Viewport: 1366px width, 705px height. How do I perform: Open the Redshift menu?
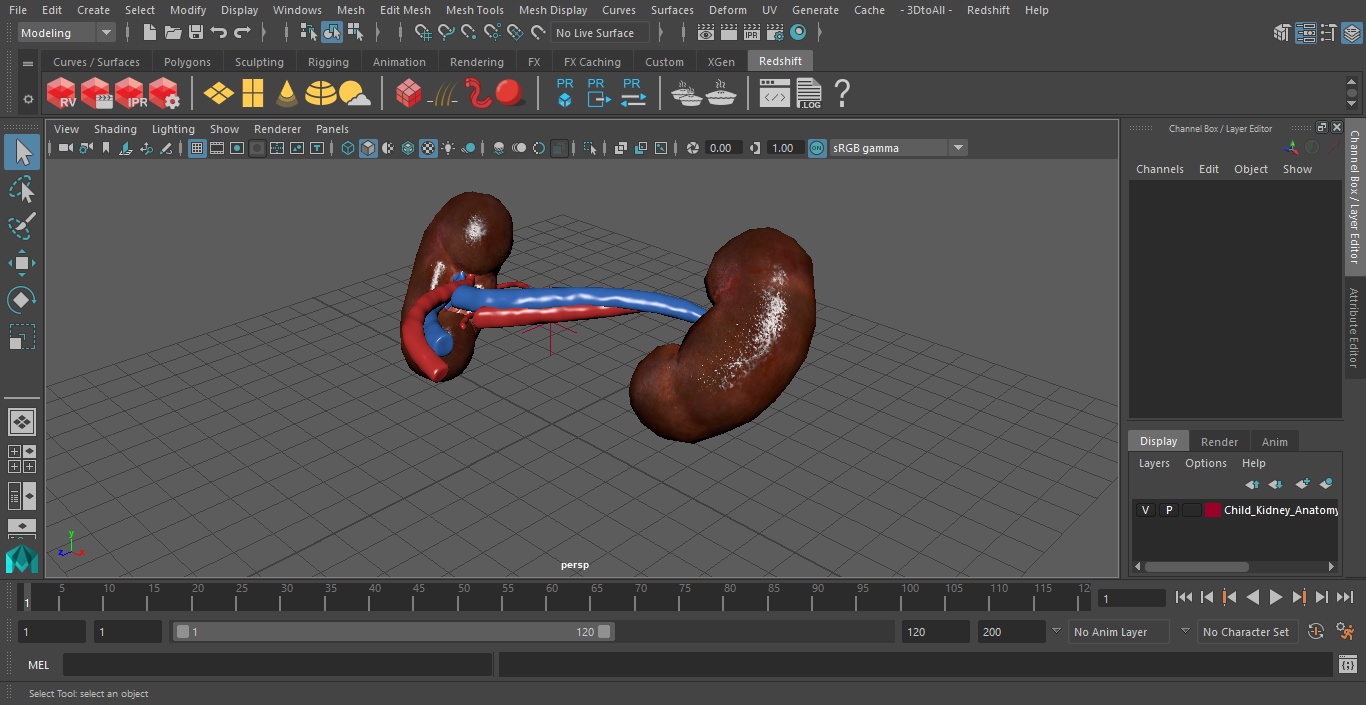point(988,10)
